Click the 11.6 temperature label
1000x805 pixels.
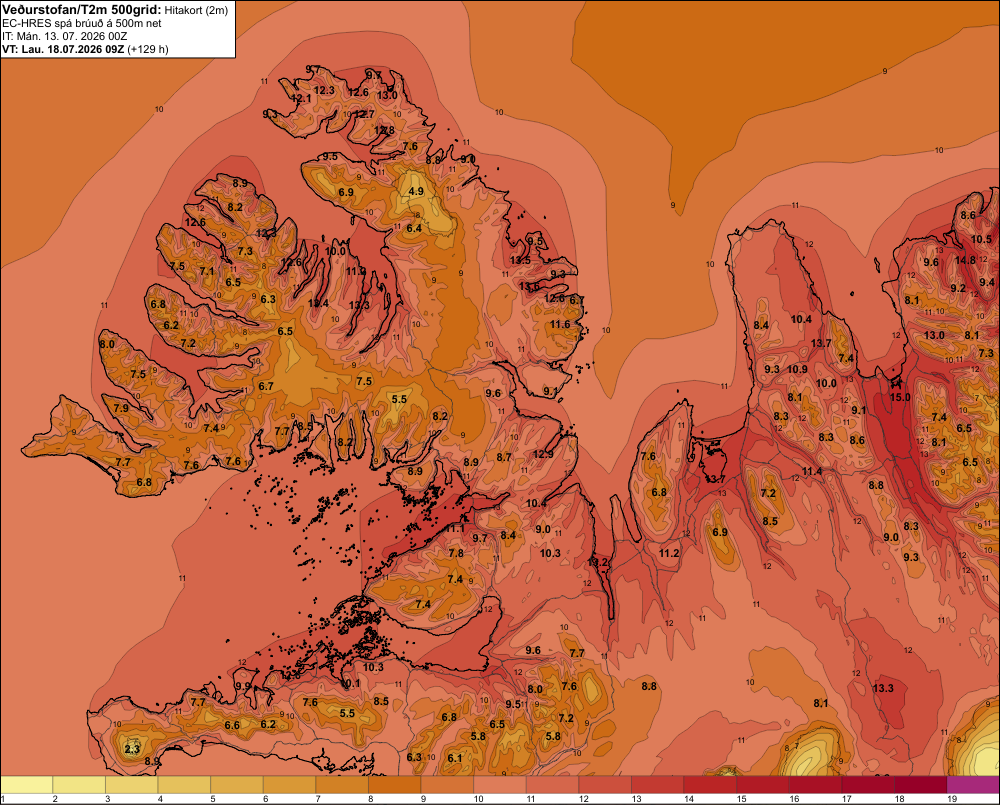pos(560,324)
